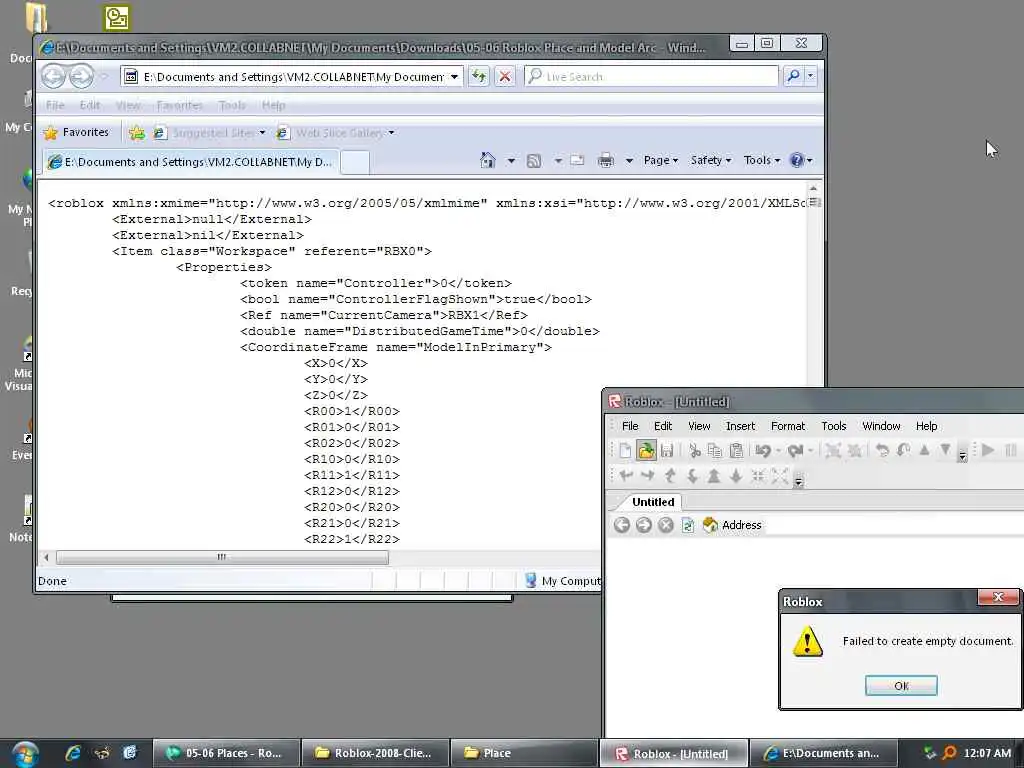The height and width of the screenshot is (768, 1024).
Task: Click the Home house icon beside Address in Roblox
Action: point(710,525)
